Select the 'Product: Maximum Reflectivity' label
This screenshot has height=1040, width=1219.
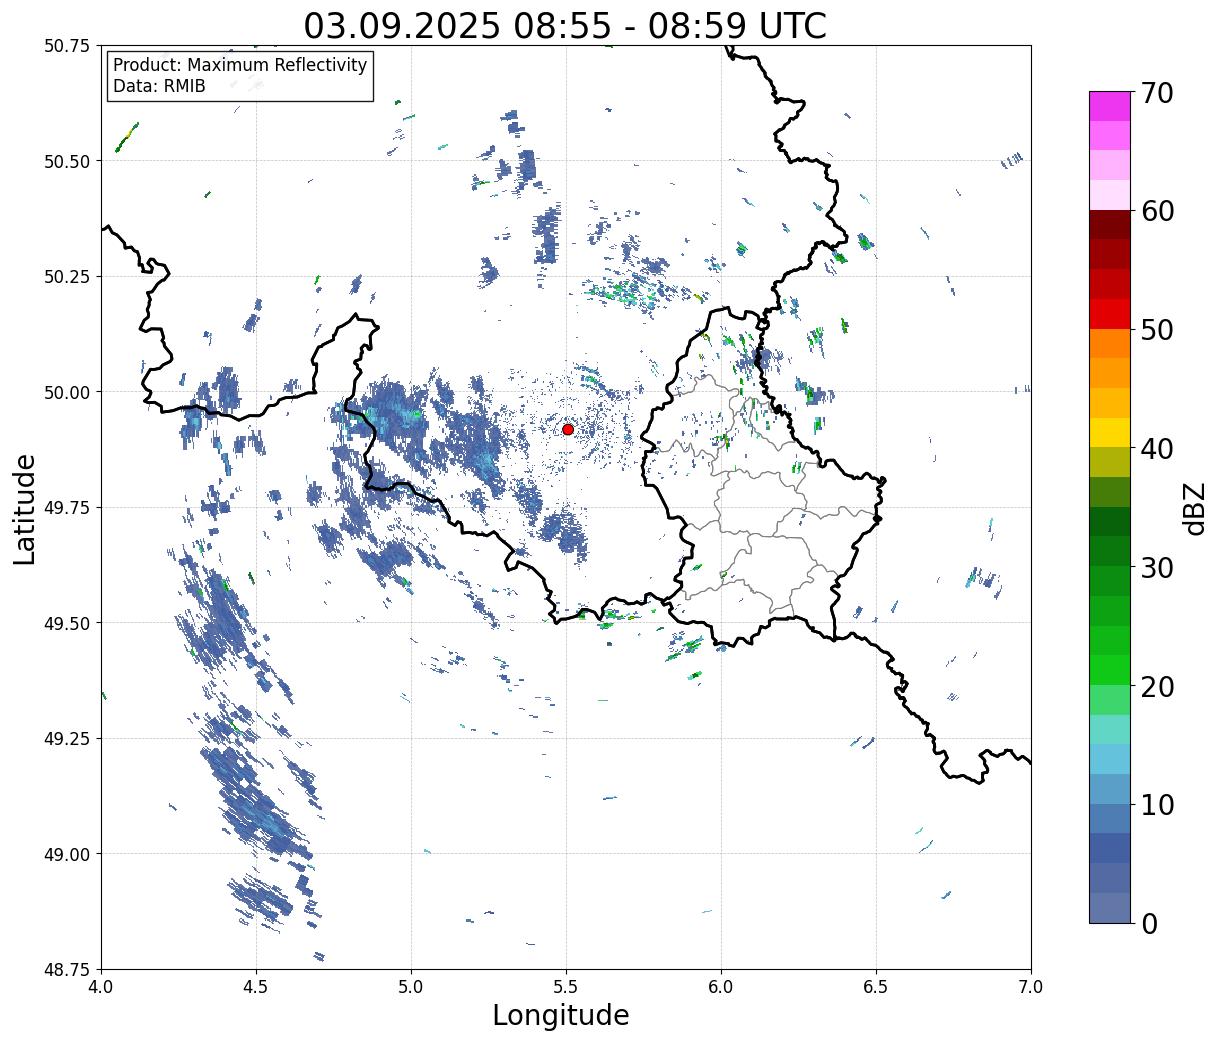coord(240,65)
